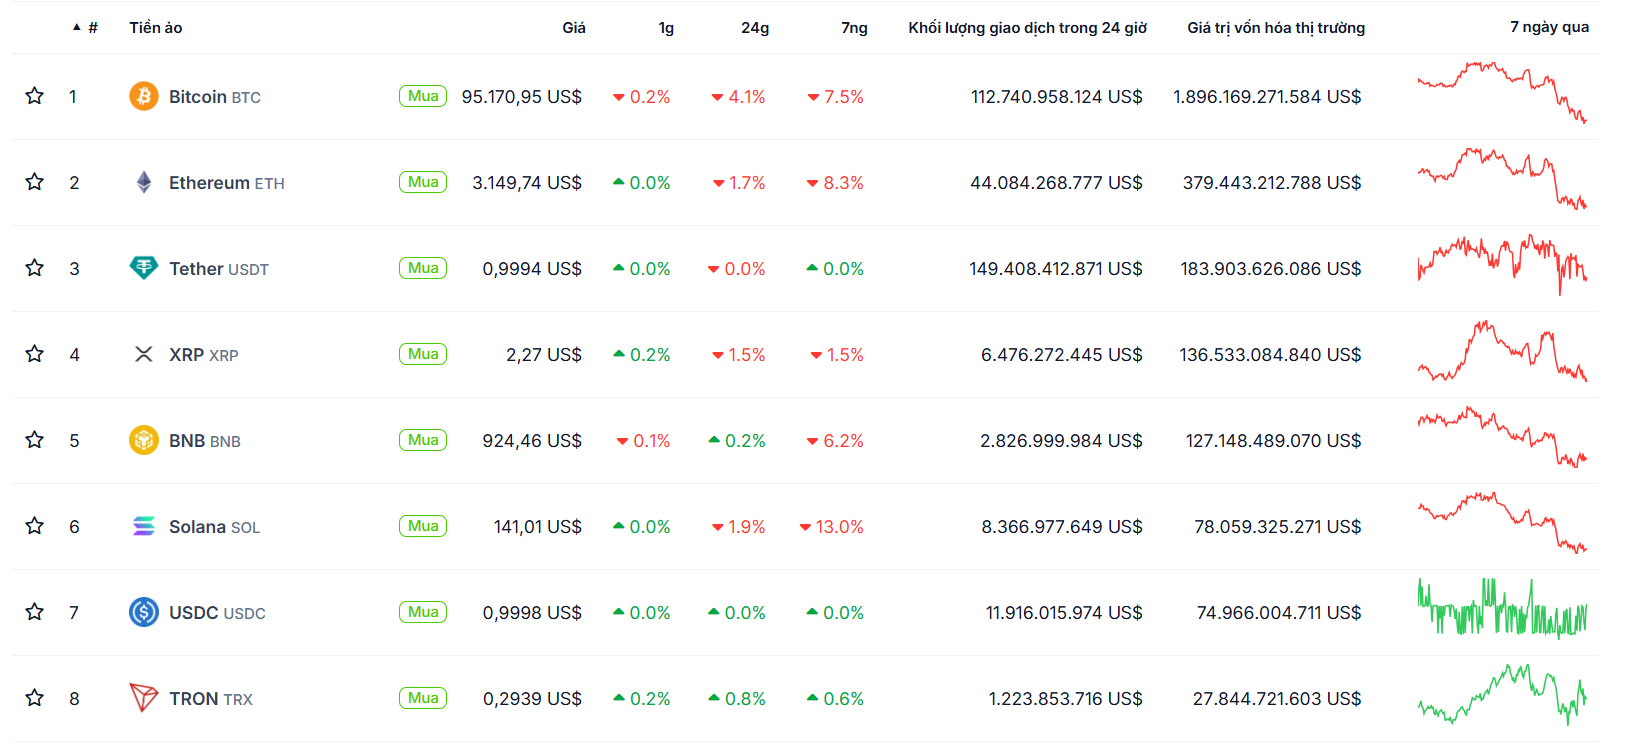Star the USDC row
Viewport: 1634px width, 745px height.
pyautogui.click(x=35, y=612)
